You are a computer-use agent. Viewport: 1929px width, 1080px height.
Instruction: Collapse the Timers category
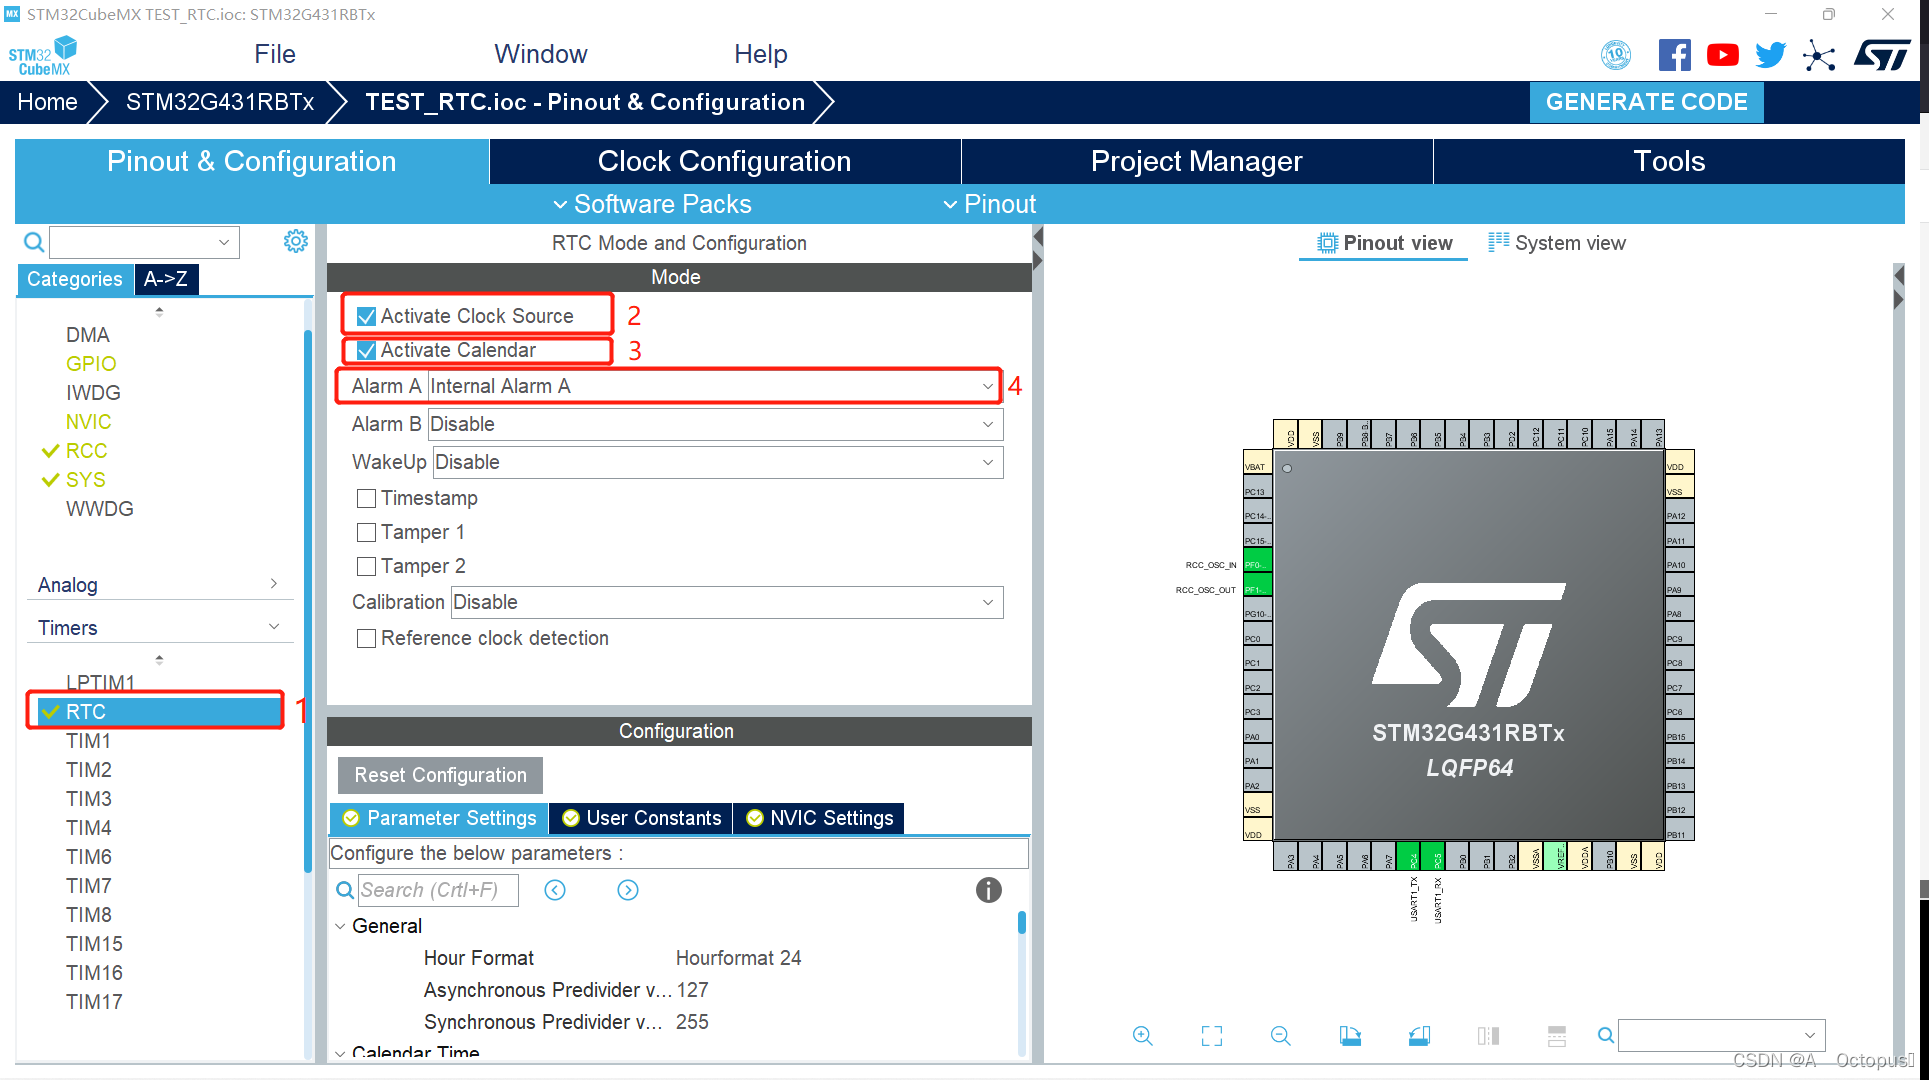pos(273,627)
